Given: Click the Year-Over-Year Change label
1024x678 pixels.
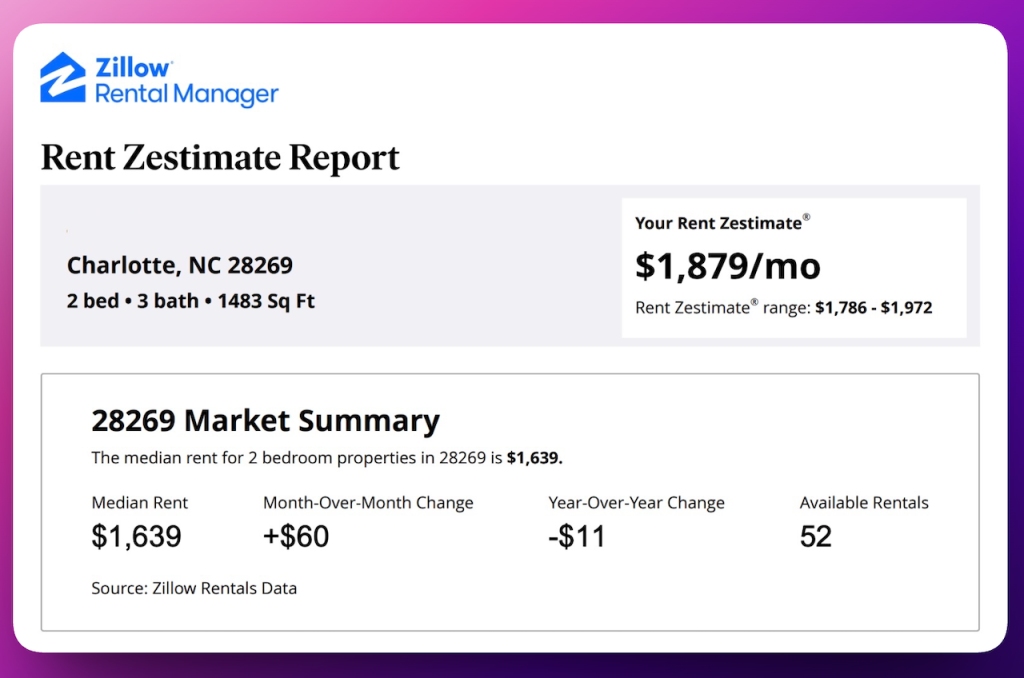Looking at the screenshot, I should (636, 503).
